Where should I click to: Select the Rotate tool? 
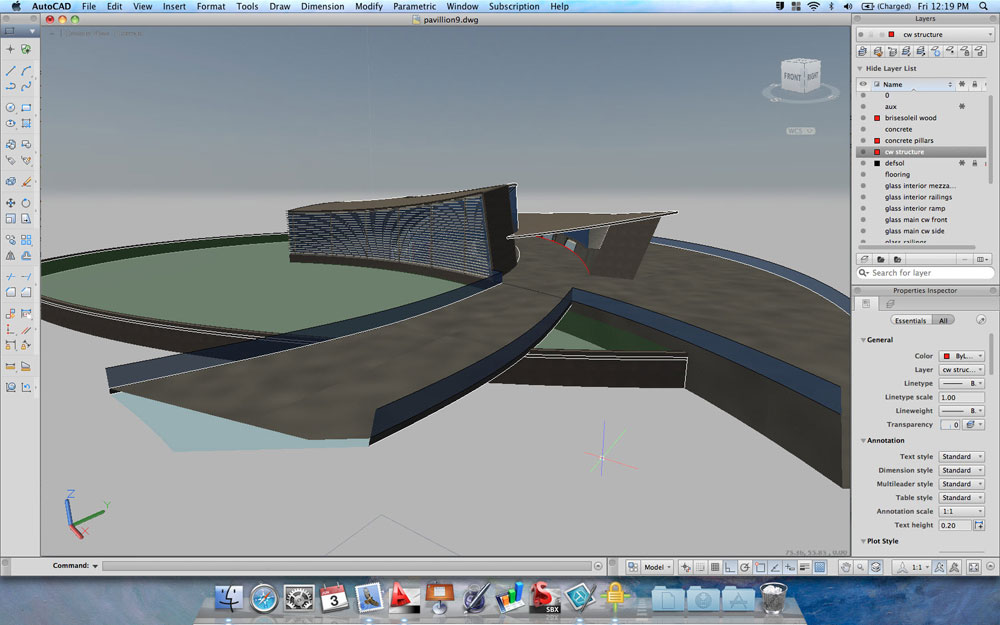[x=28, y=202]
